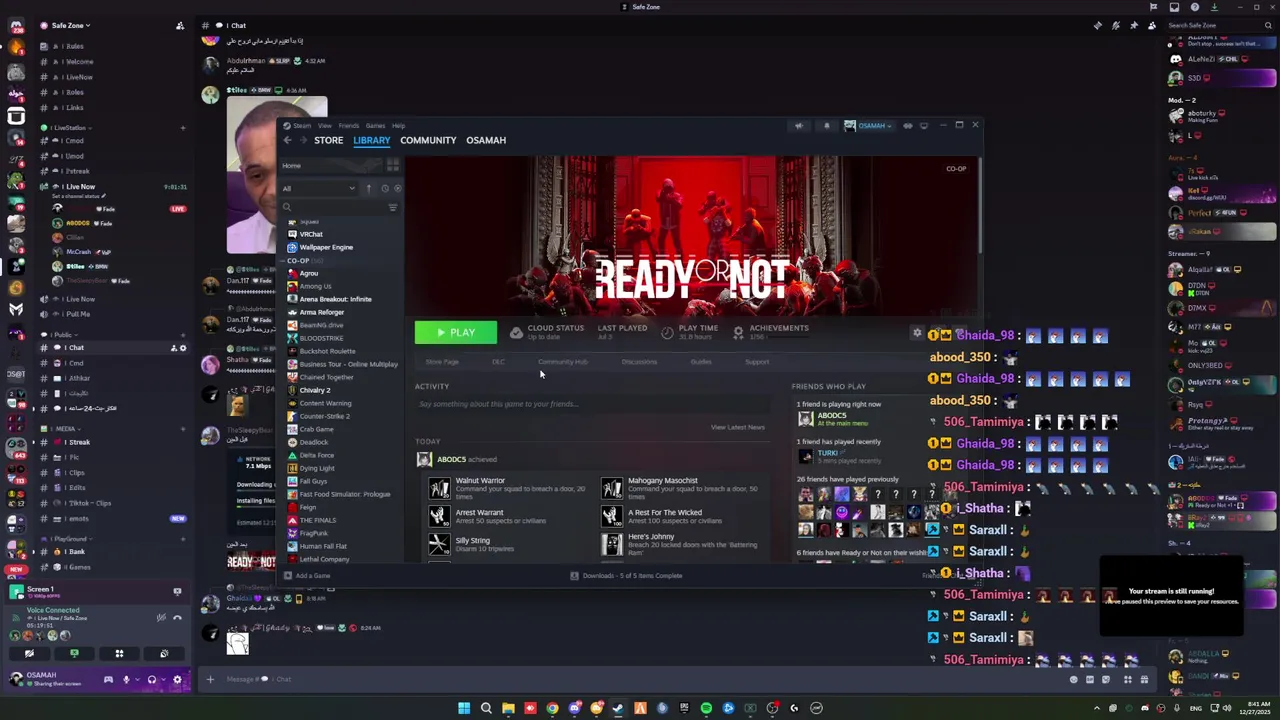1280x720 pixels.
Task: Select Arma Reforger in the game list
Action: click(322, 312)
